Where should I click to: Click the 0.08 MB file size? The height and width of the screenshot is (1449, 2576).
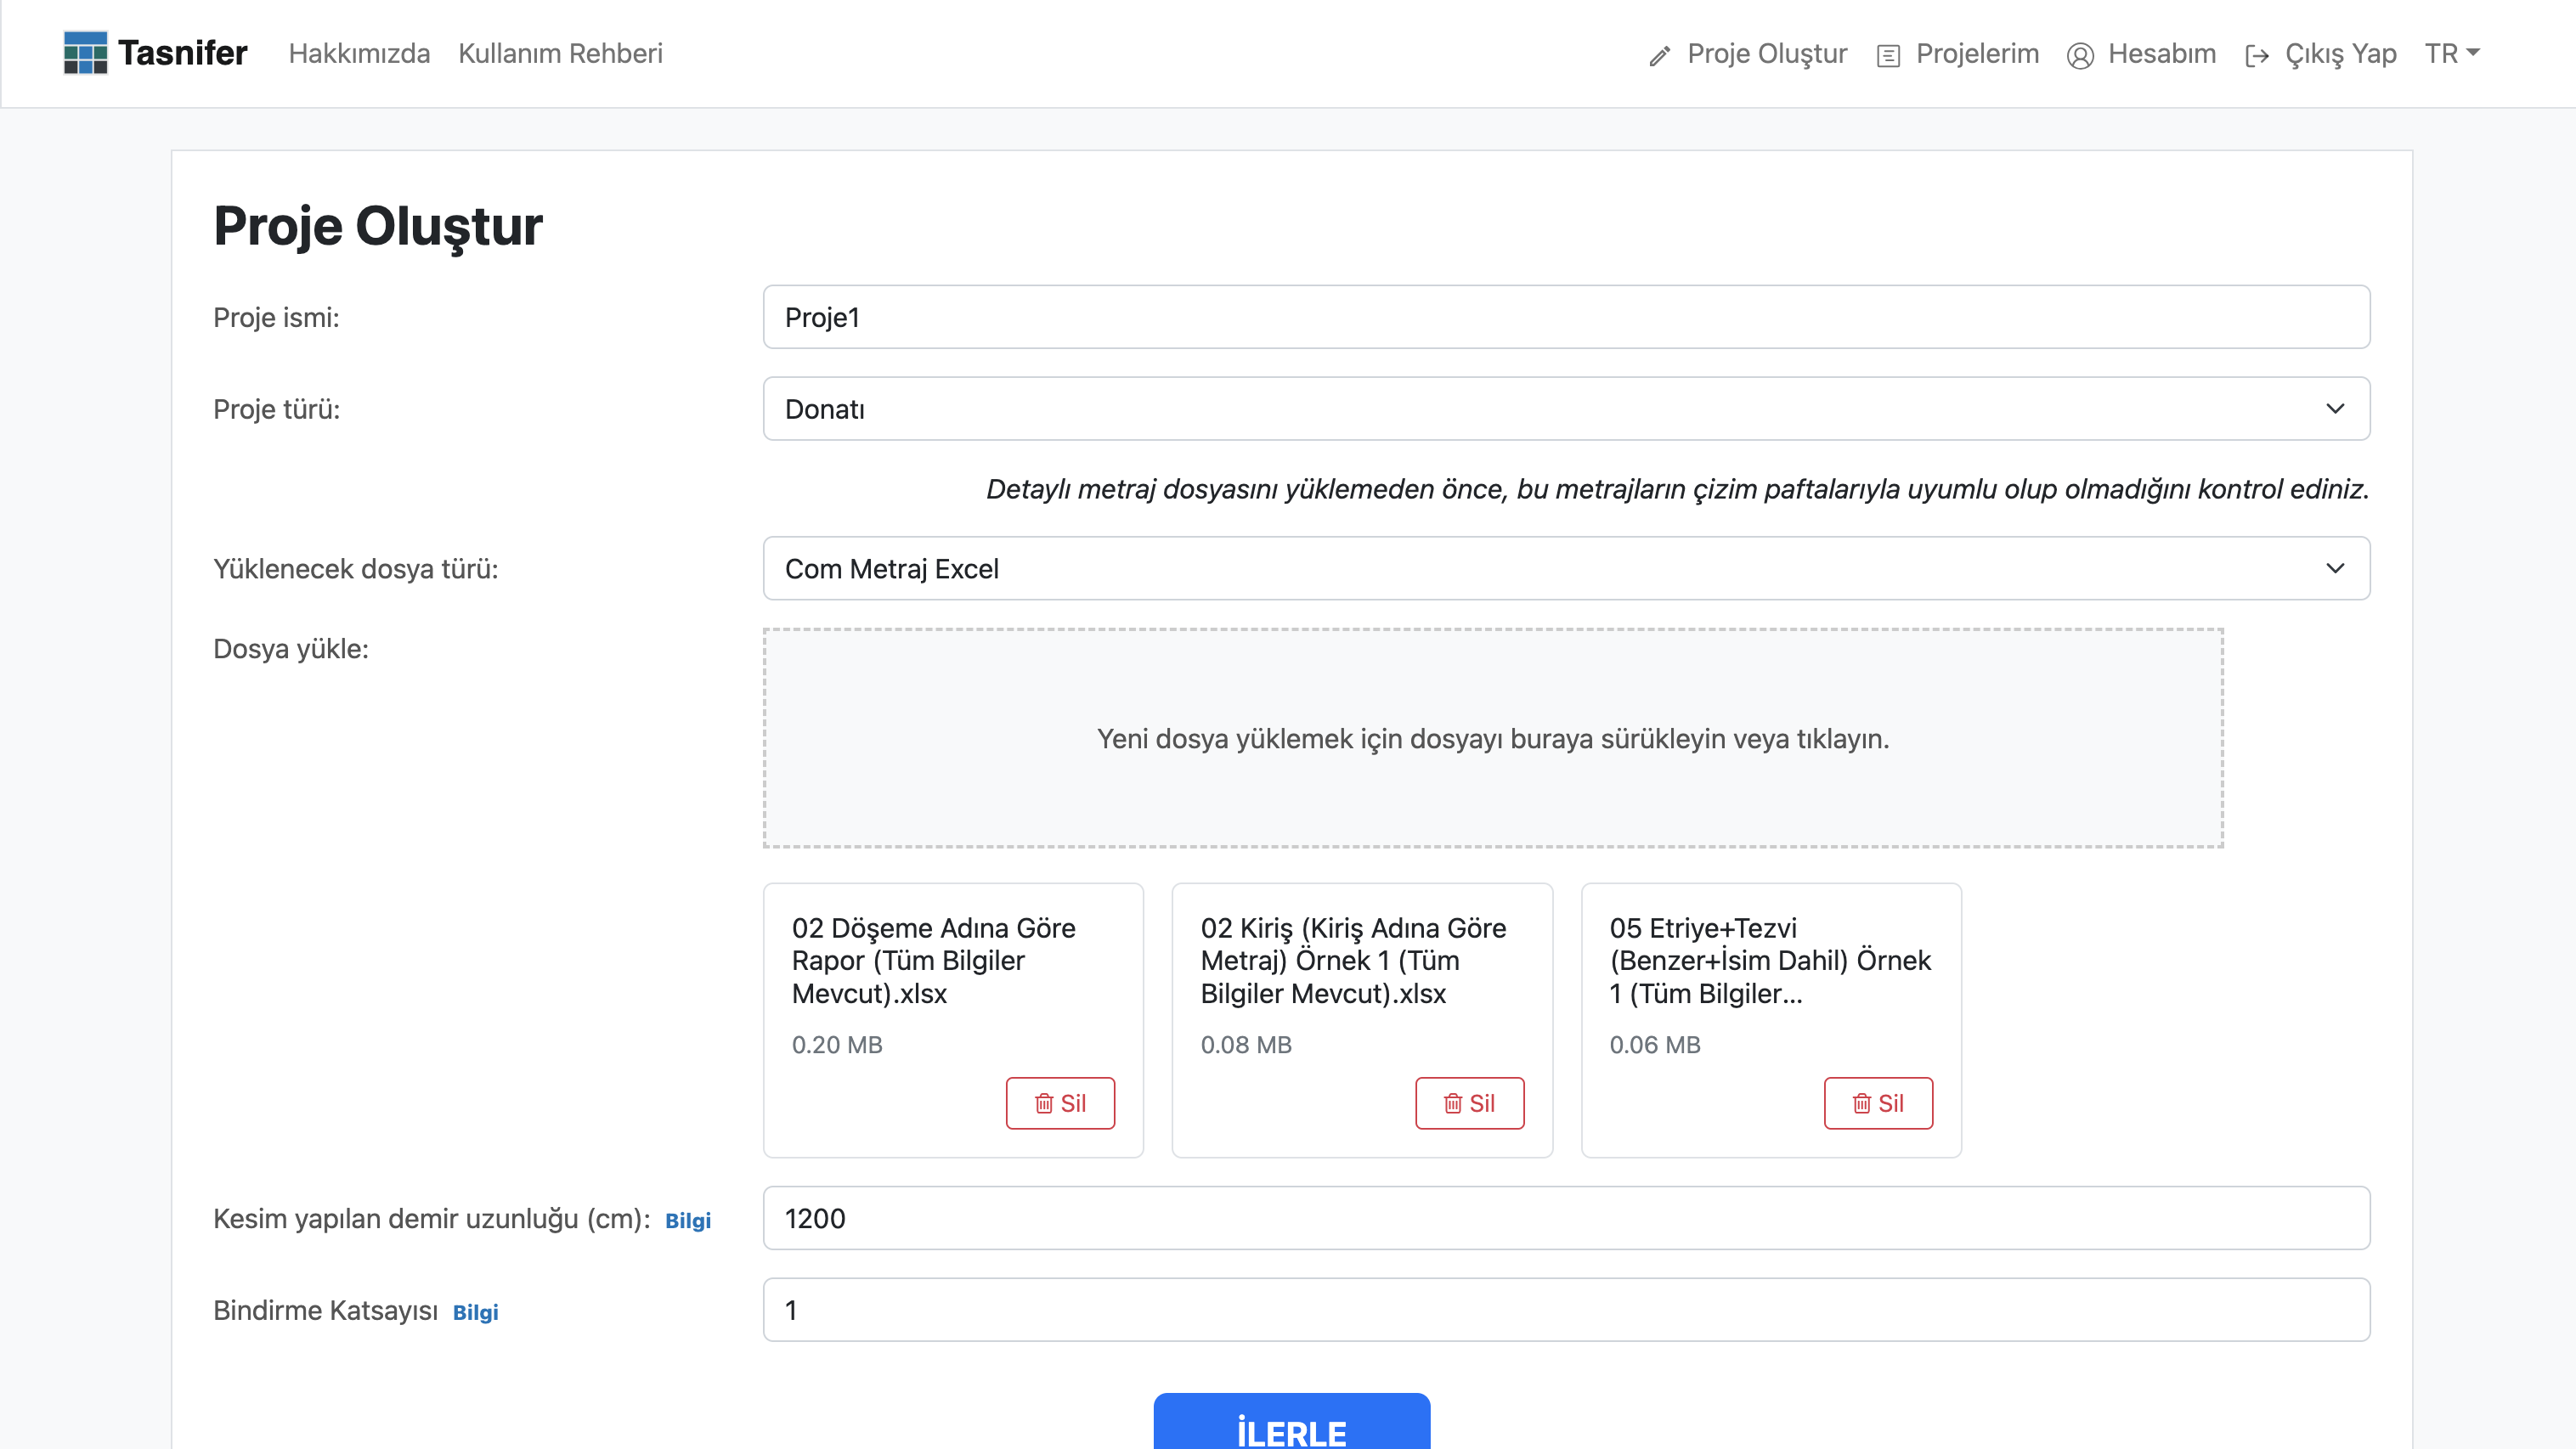[1246, 1045]
